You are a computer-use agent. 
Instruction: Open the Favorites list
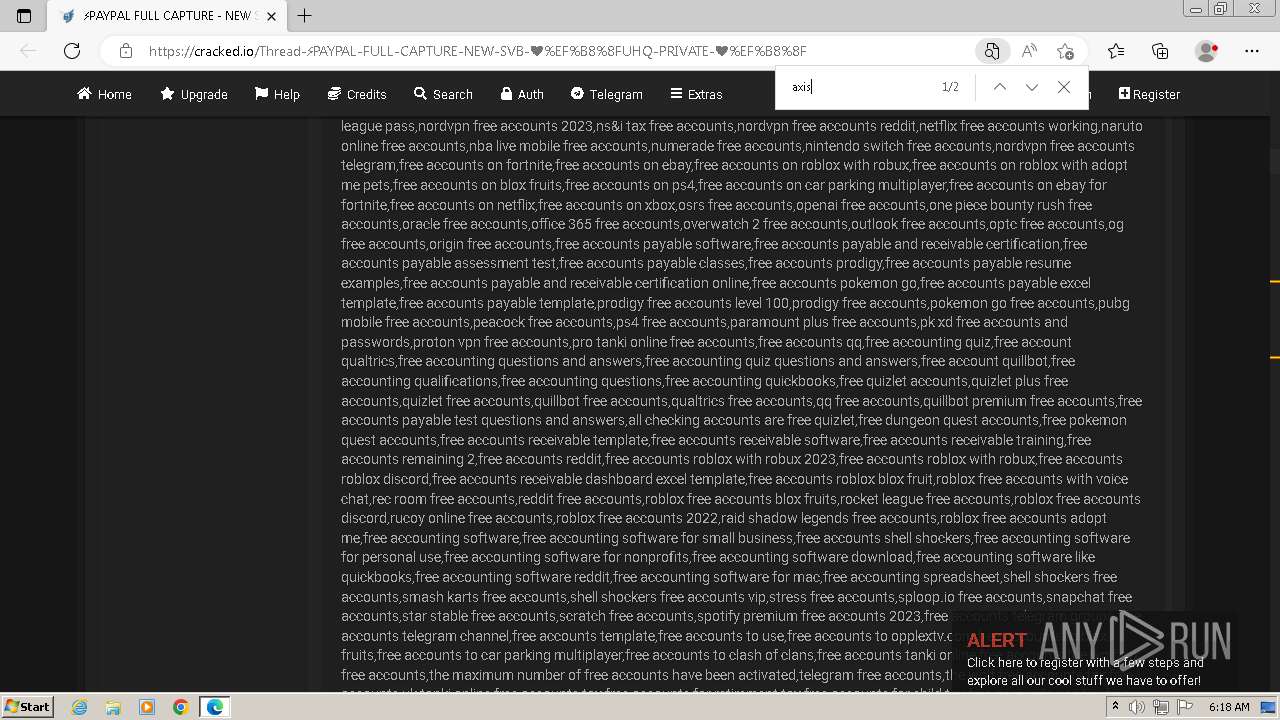coord(1116,51)
